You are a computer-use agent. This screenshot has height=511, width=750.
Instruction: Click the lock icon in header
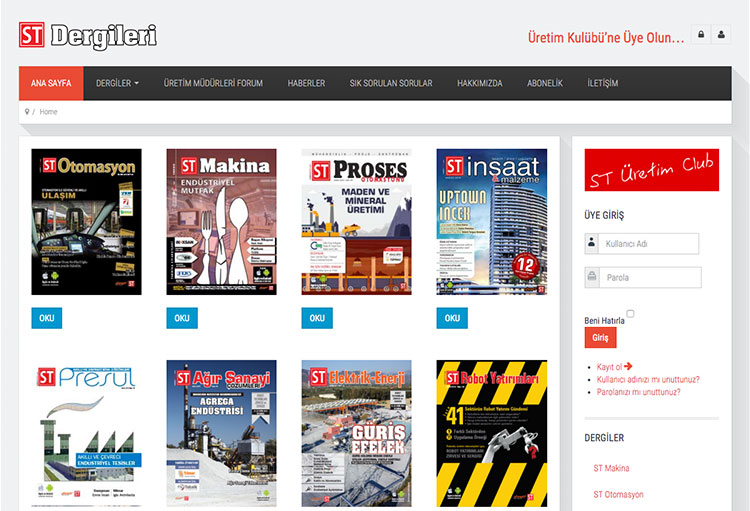point(701,34)
